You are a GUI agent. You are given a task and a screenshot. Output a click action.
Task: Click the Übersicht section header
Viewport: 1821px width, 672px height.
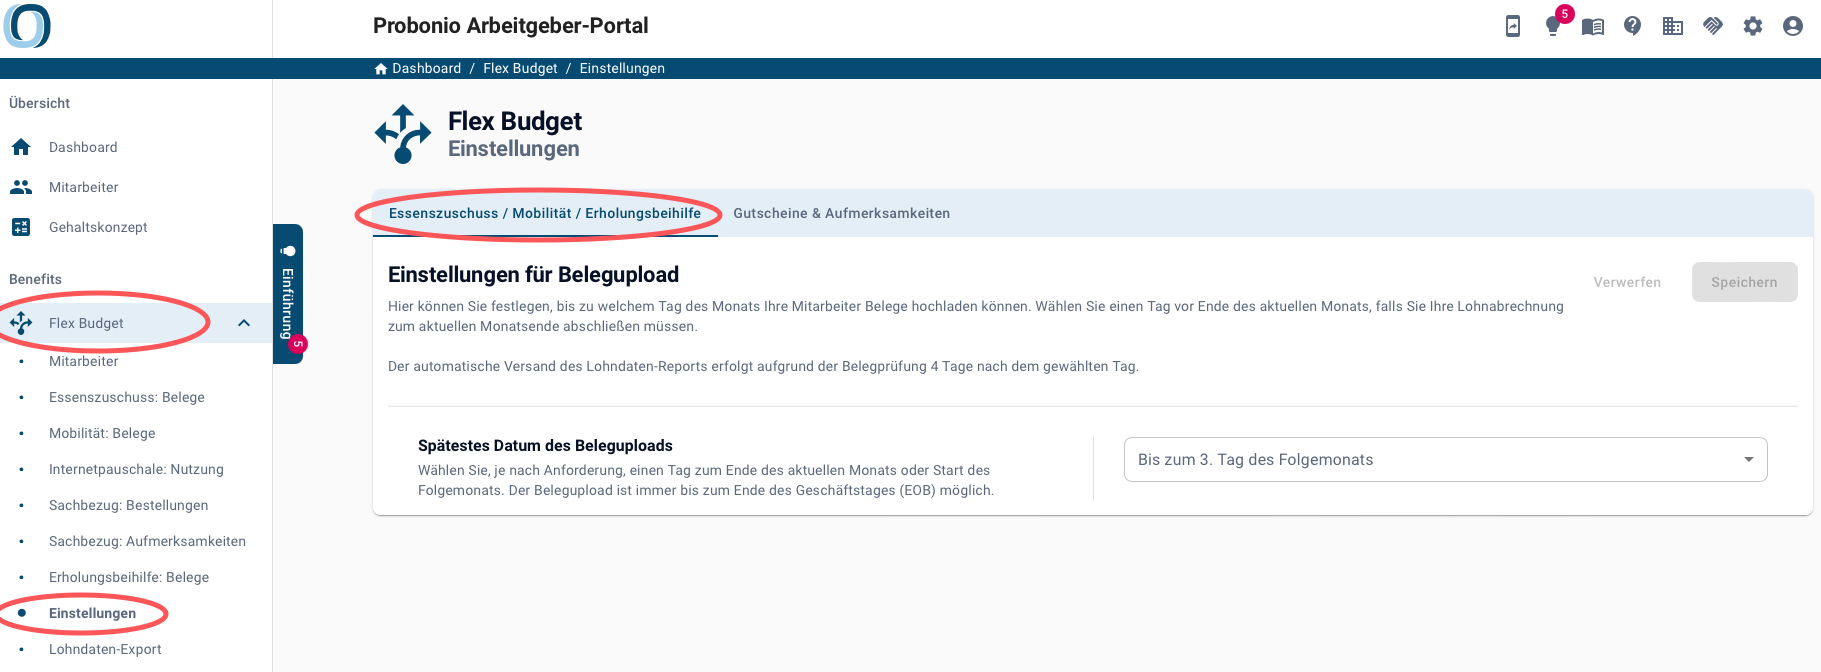click(39, 103)
